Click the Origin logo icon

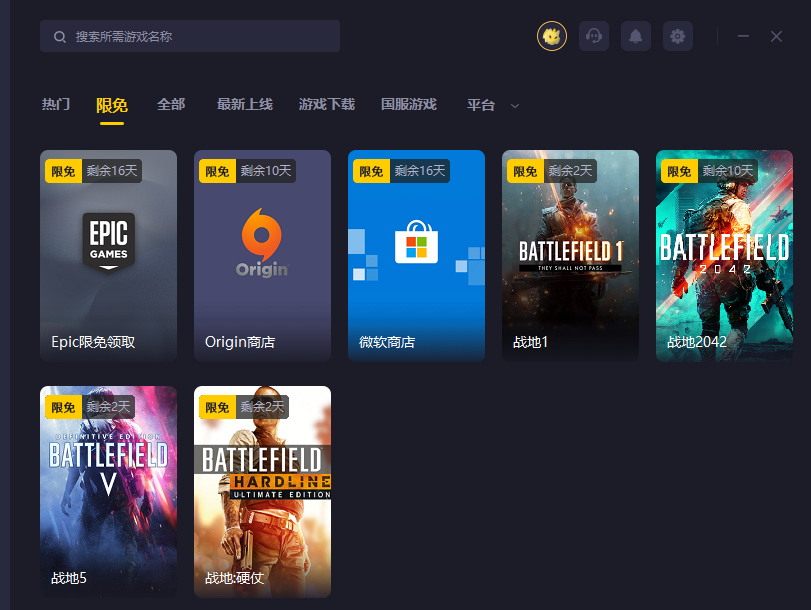[262, 243]
